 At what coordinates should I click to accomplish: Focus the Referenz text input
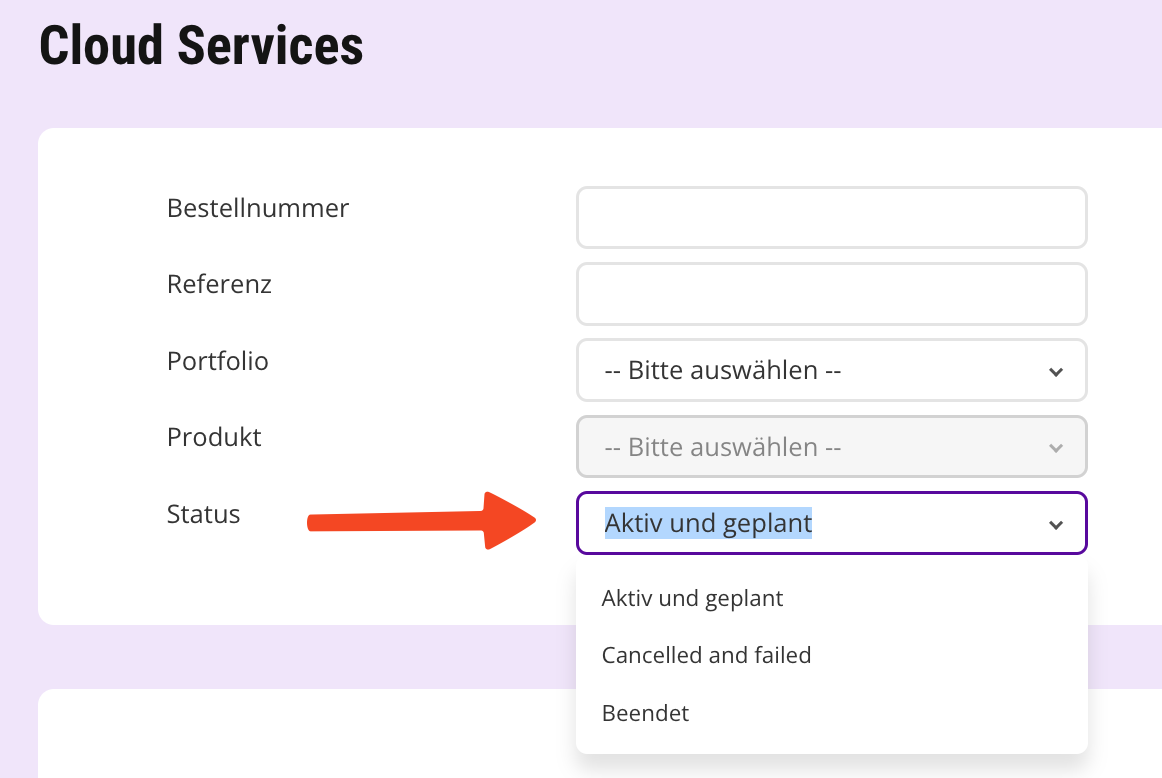tap(831, 294)
